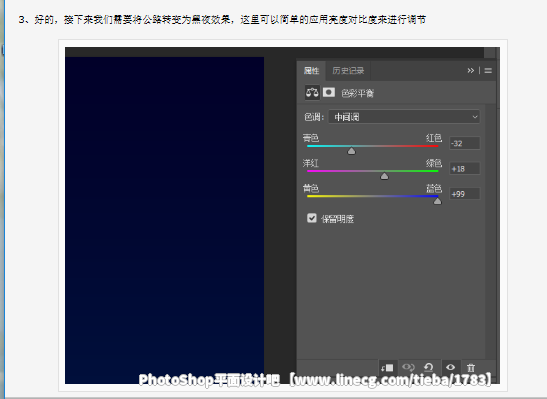Open the 色调 dropdown showing 中间调
The image size is (547, 399).
(x=404, y=117)
